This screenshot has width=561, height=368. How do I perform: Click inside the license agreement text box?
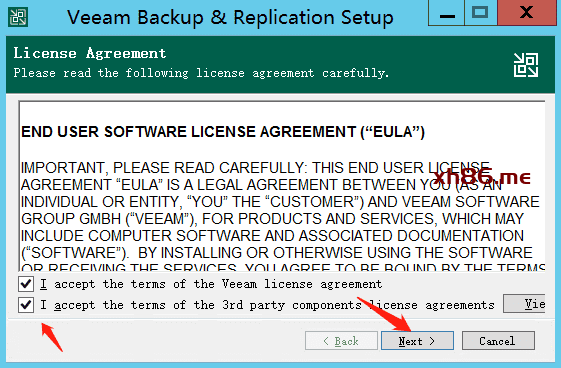282,186
